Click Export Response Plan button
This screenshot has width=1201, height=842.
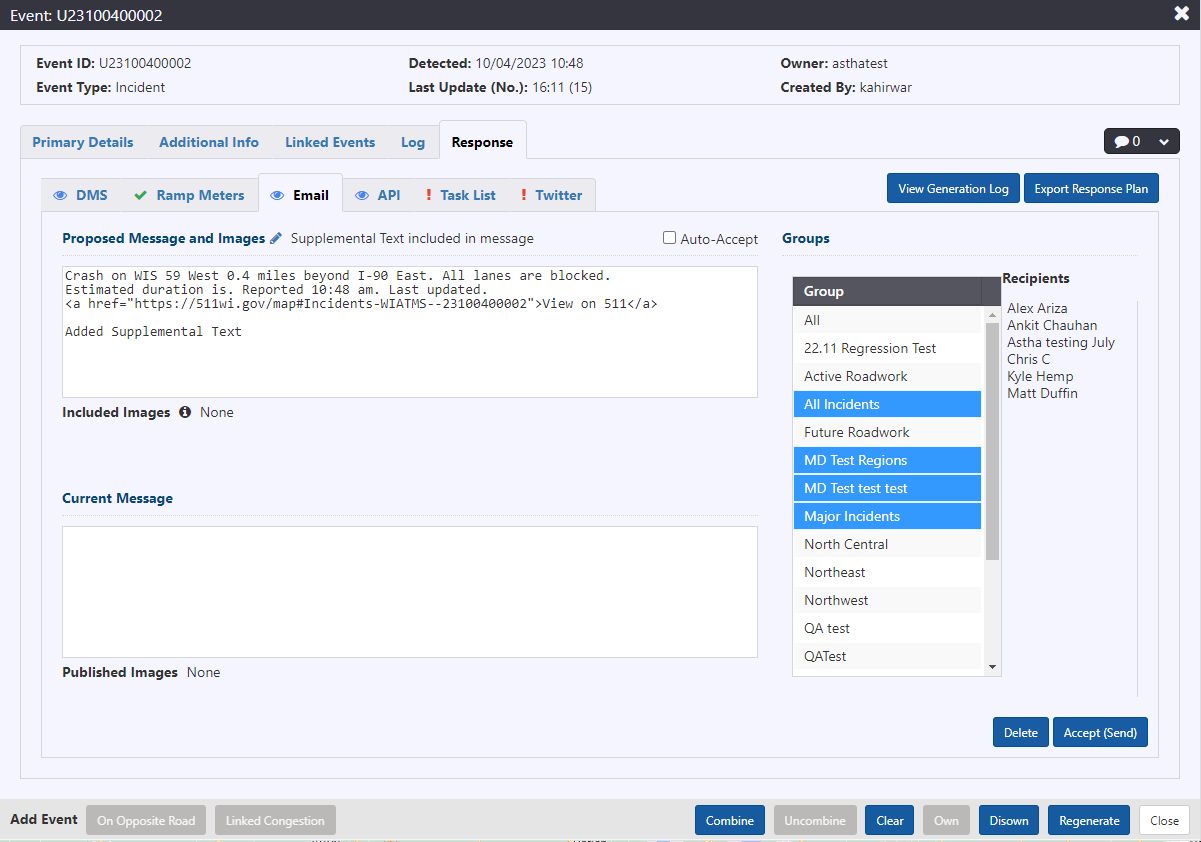pyautogui.click(x=1091, y=188)
